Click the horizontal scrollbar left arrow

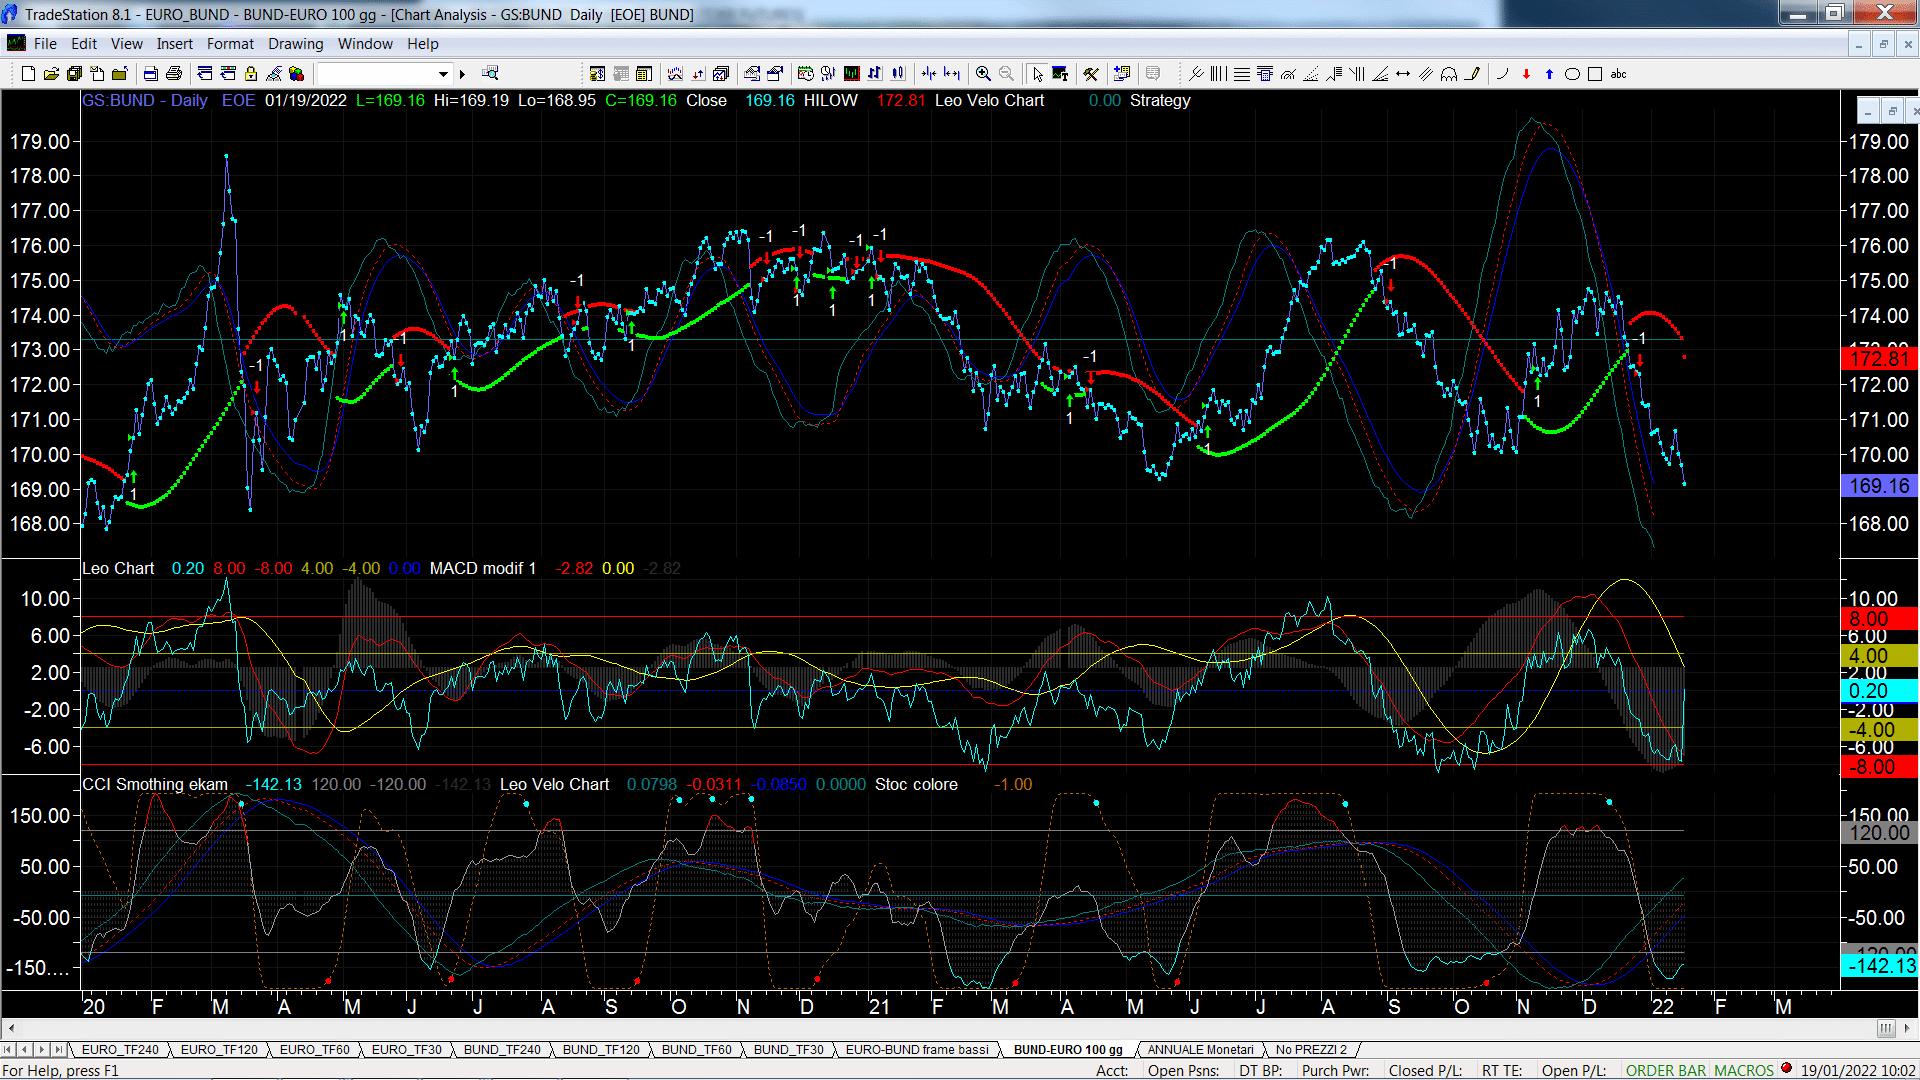pyautogui.click(x=11, y=1028)
